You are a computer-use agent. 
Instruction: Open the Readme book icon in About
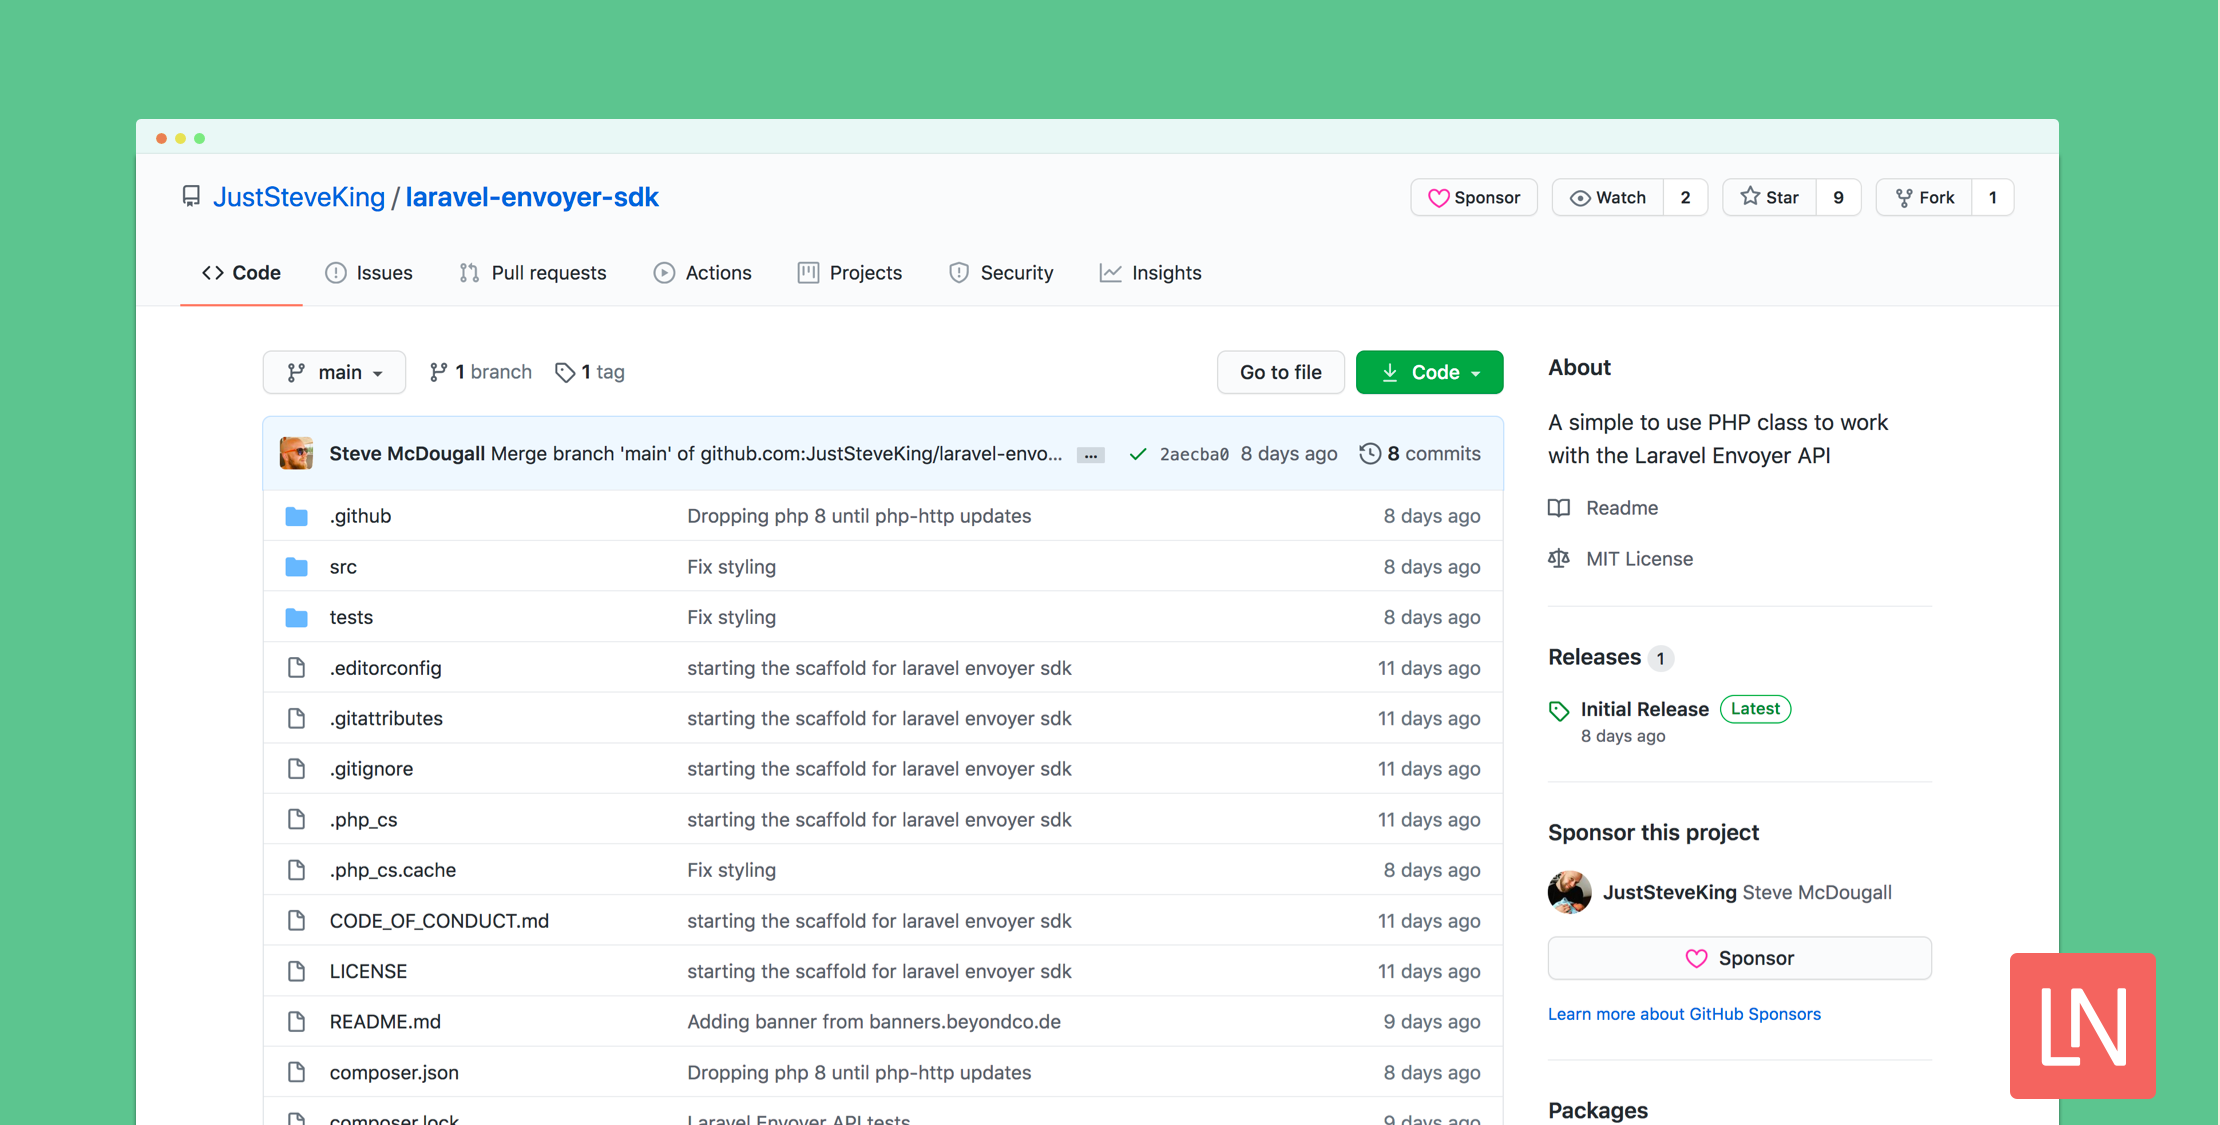pos(1558,507)
